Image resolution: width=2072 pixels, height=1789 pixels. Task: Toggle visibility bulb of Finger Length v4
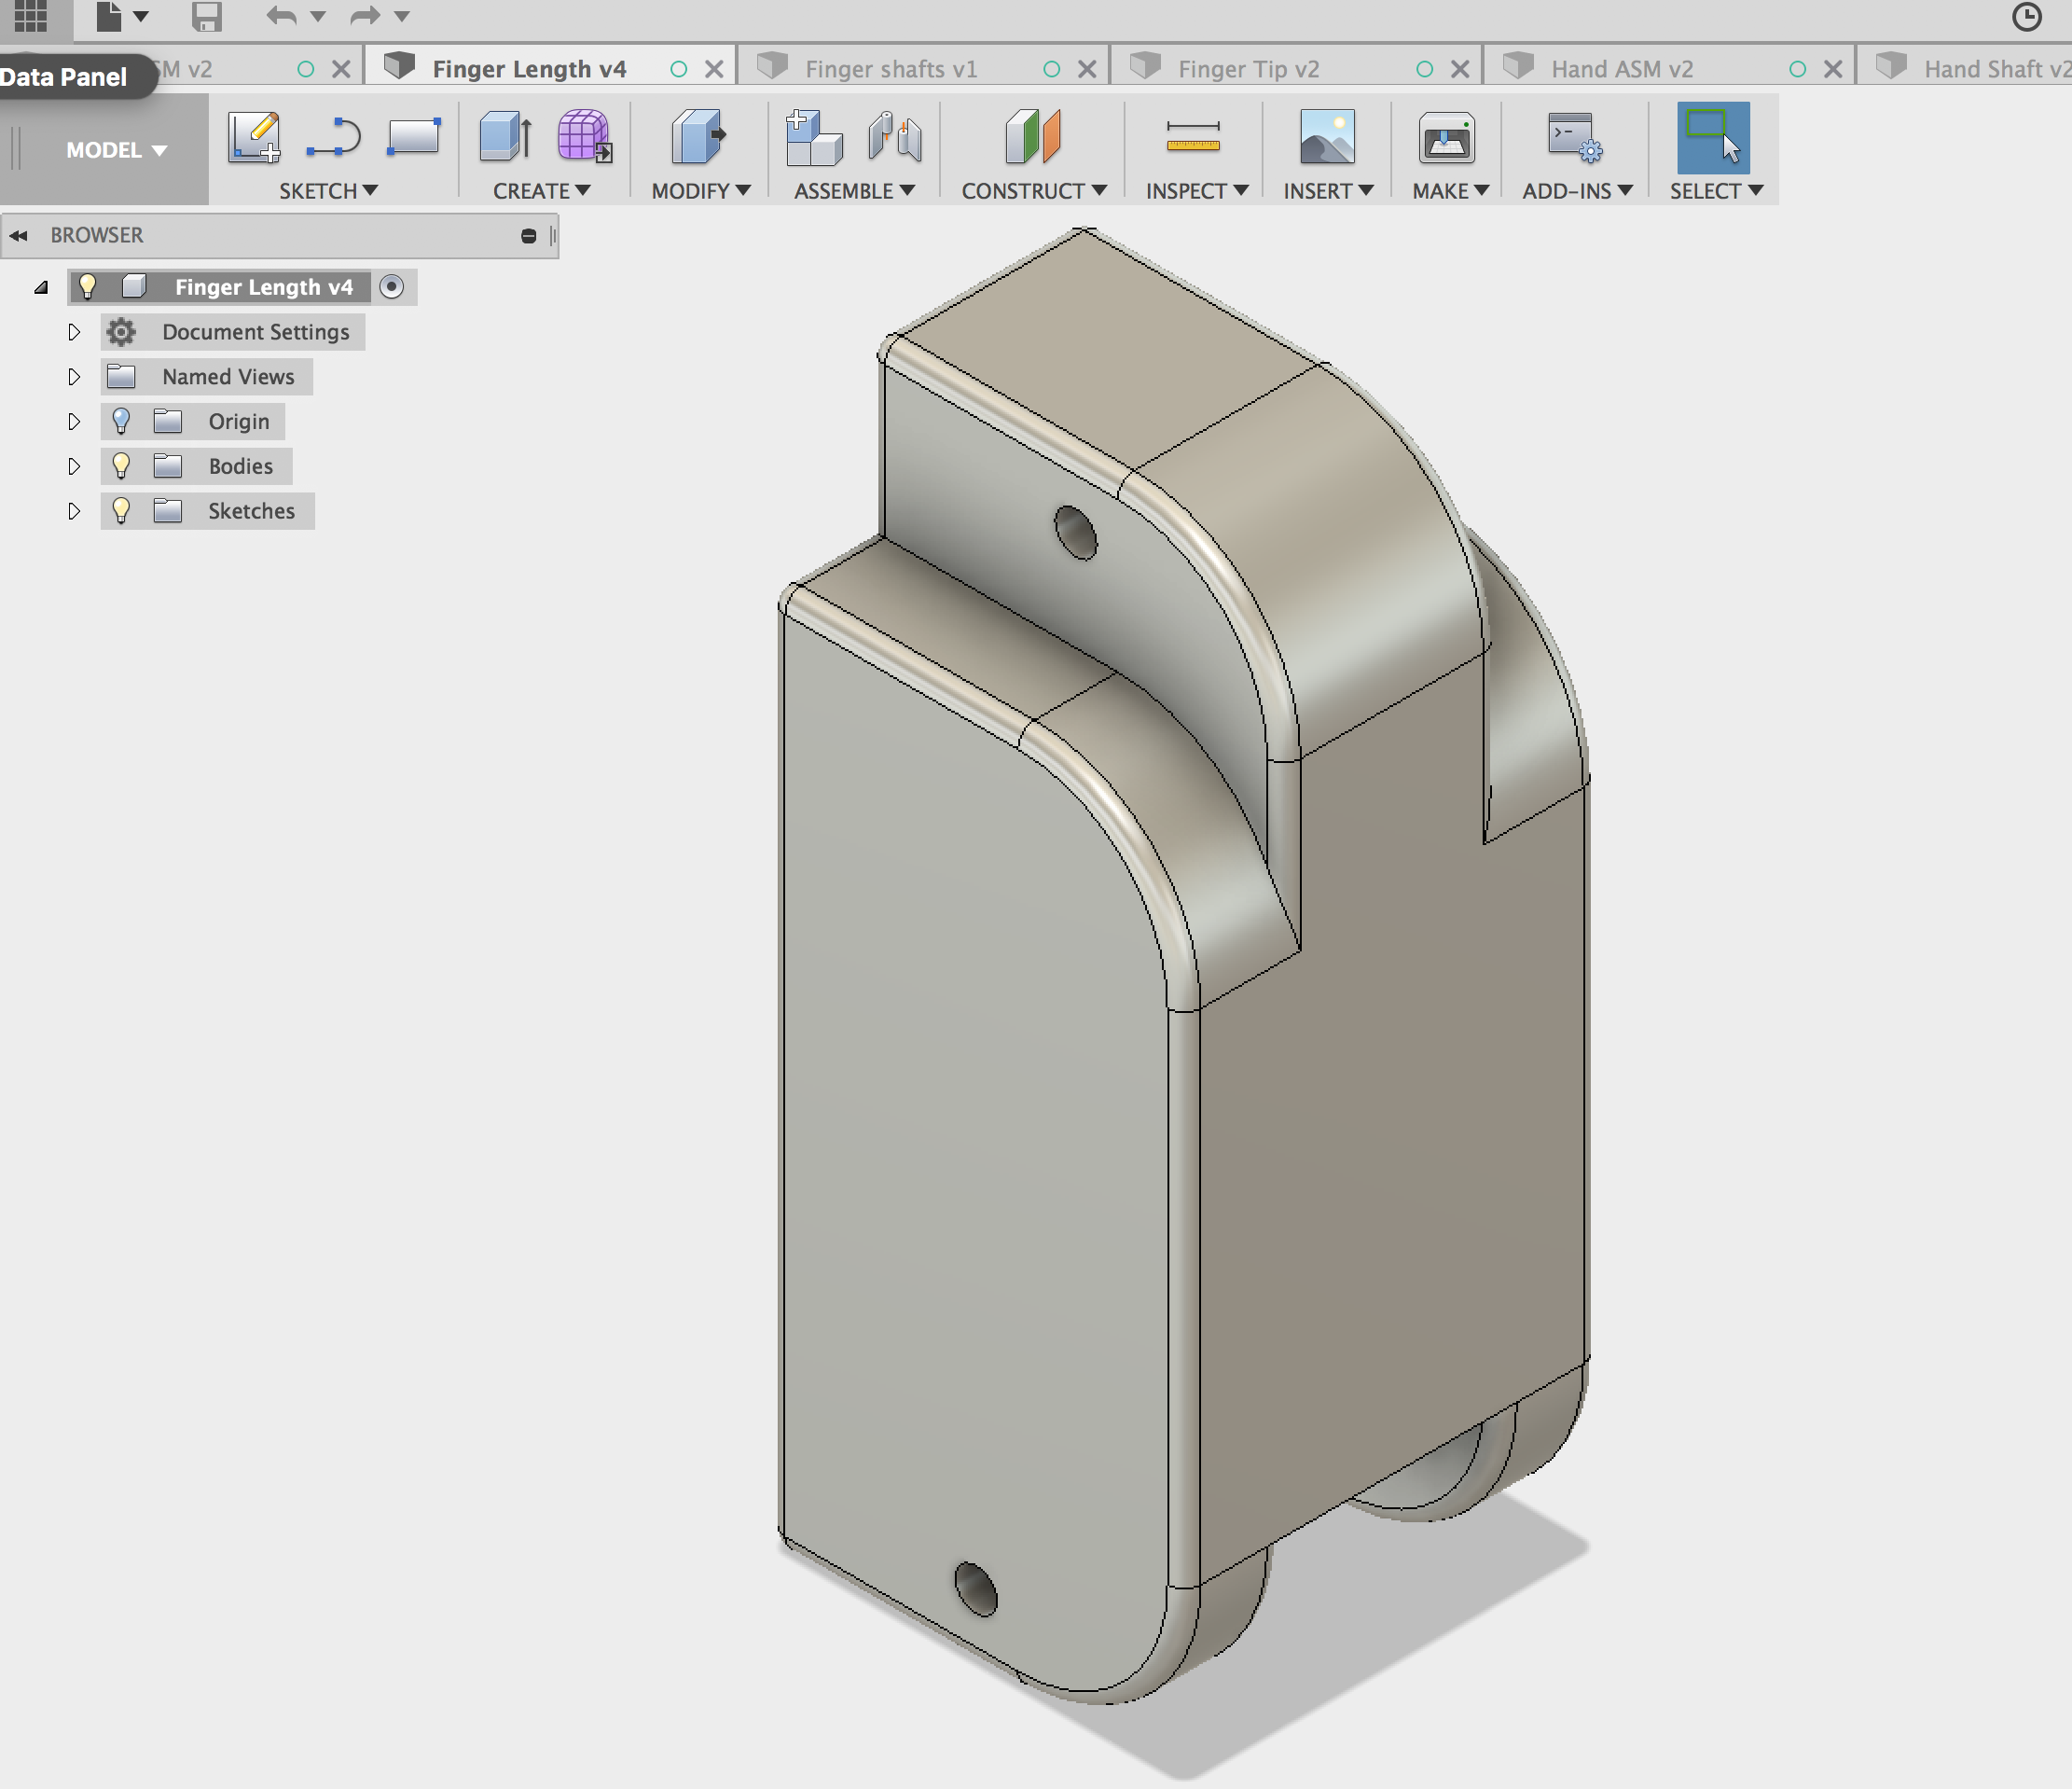tap(88, 287)
